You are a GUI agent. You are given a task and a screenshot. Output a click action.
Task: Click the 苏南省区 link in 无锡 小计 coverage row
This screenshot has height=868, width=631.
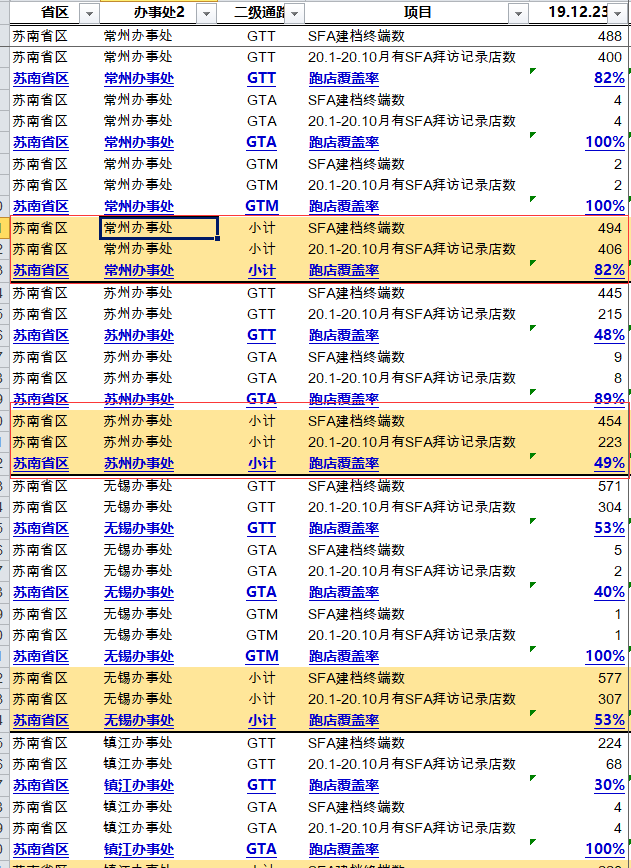(41, 720)
